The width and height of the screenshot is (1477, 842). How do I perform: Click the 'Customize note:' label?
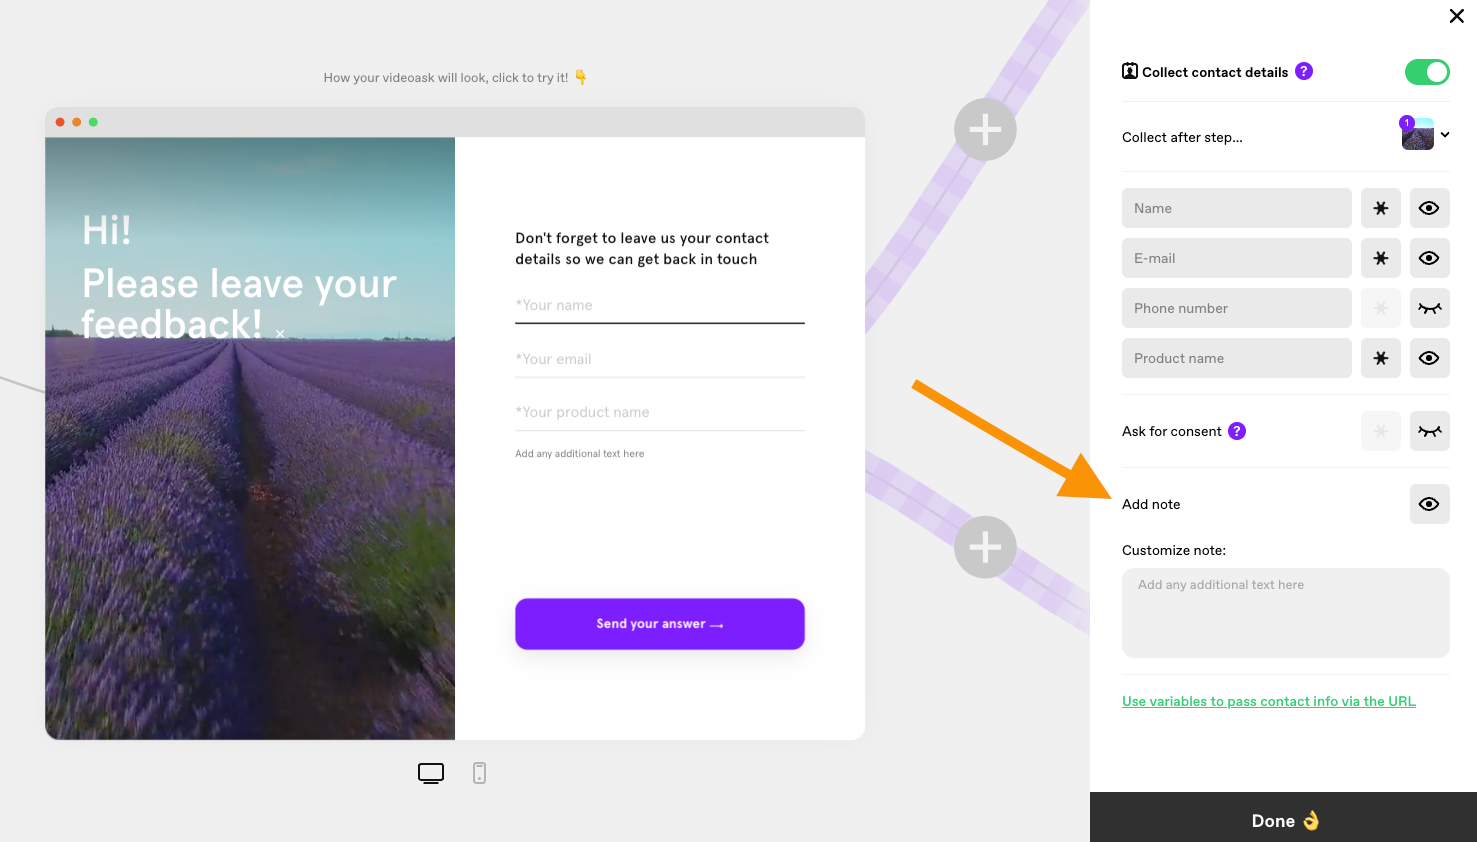tap(1174, 550)
